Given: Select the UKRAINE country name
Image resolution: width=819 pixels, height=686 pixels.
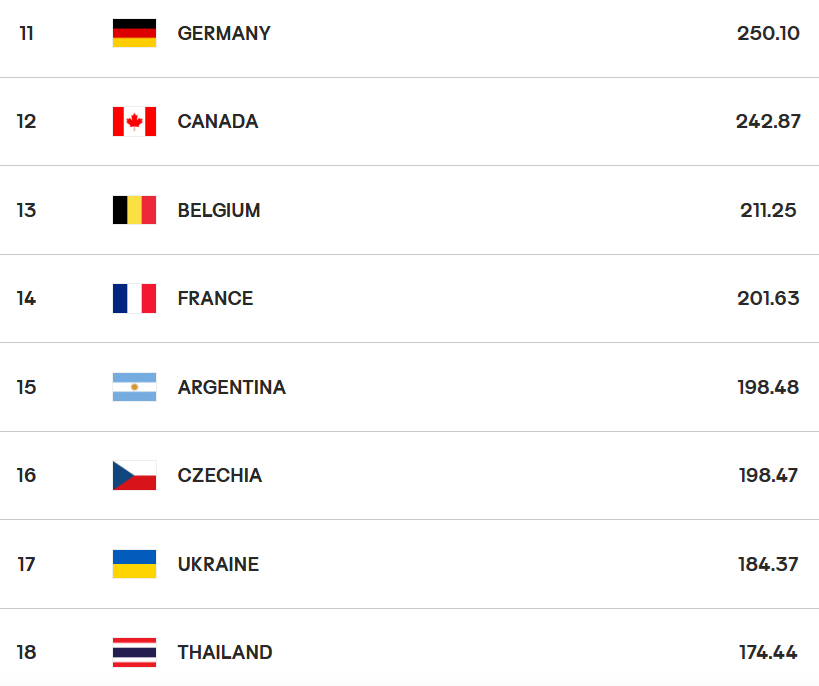Looking at the screenshot, I should [x=218, y=564].
